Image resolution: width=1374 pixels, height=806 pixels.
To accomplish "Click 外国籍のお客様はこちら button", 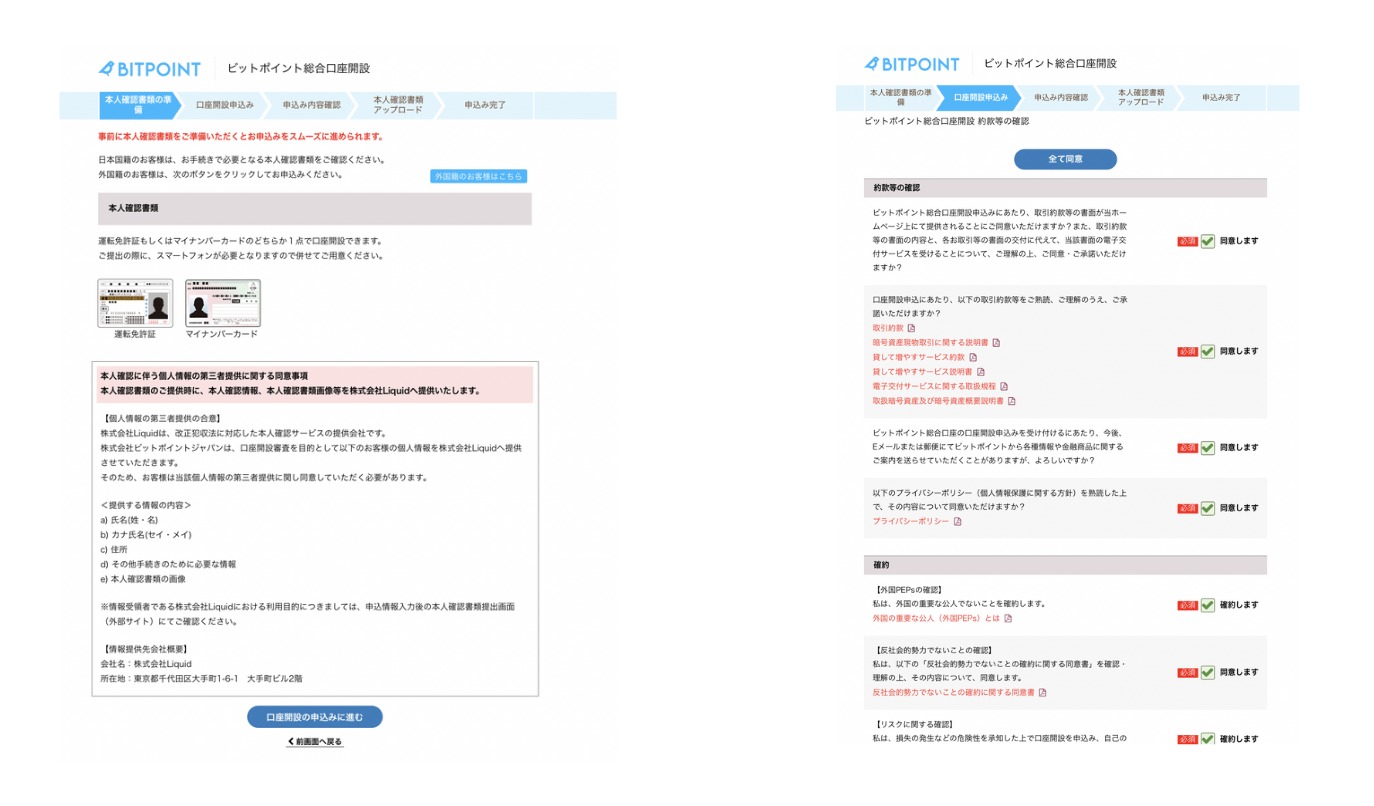I will 478,177.
